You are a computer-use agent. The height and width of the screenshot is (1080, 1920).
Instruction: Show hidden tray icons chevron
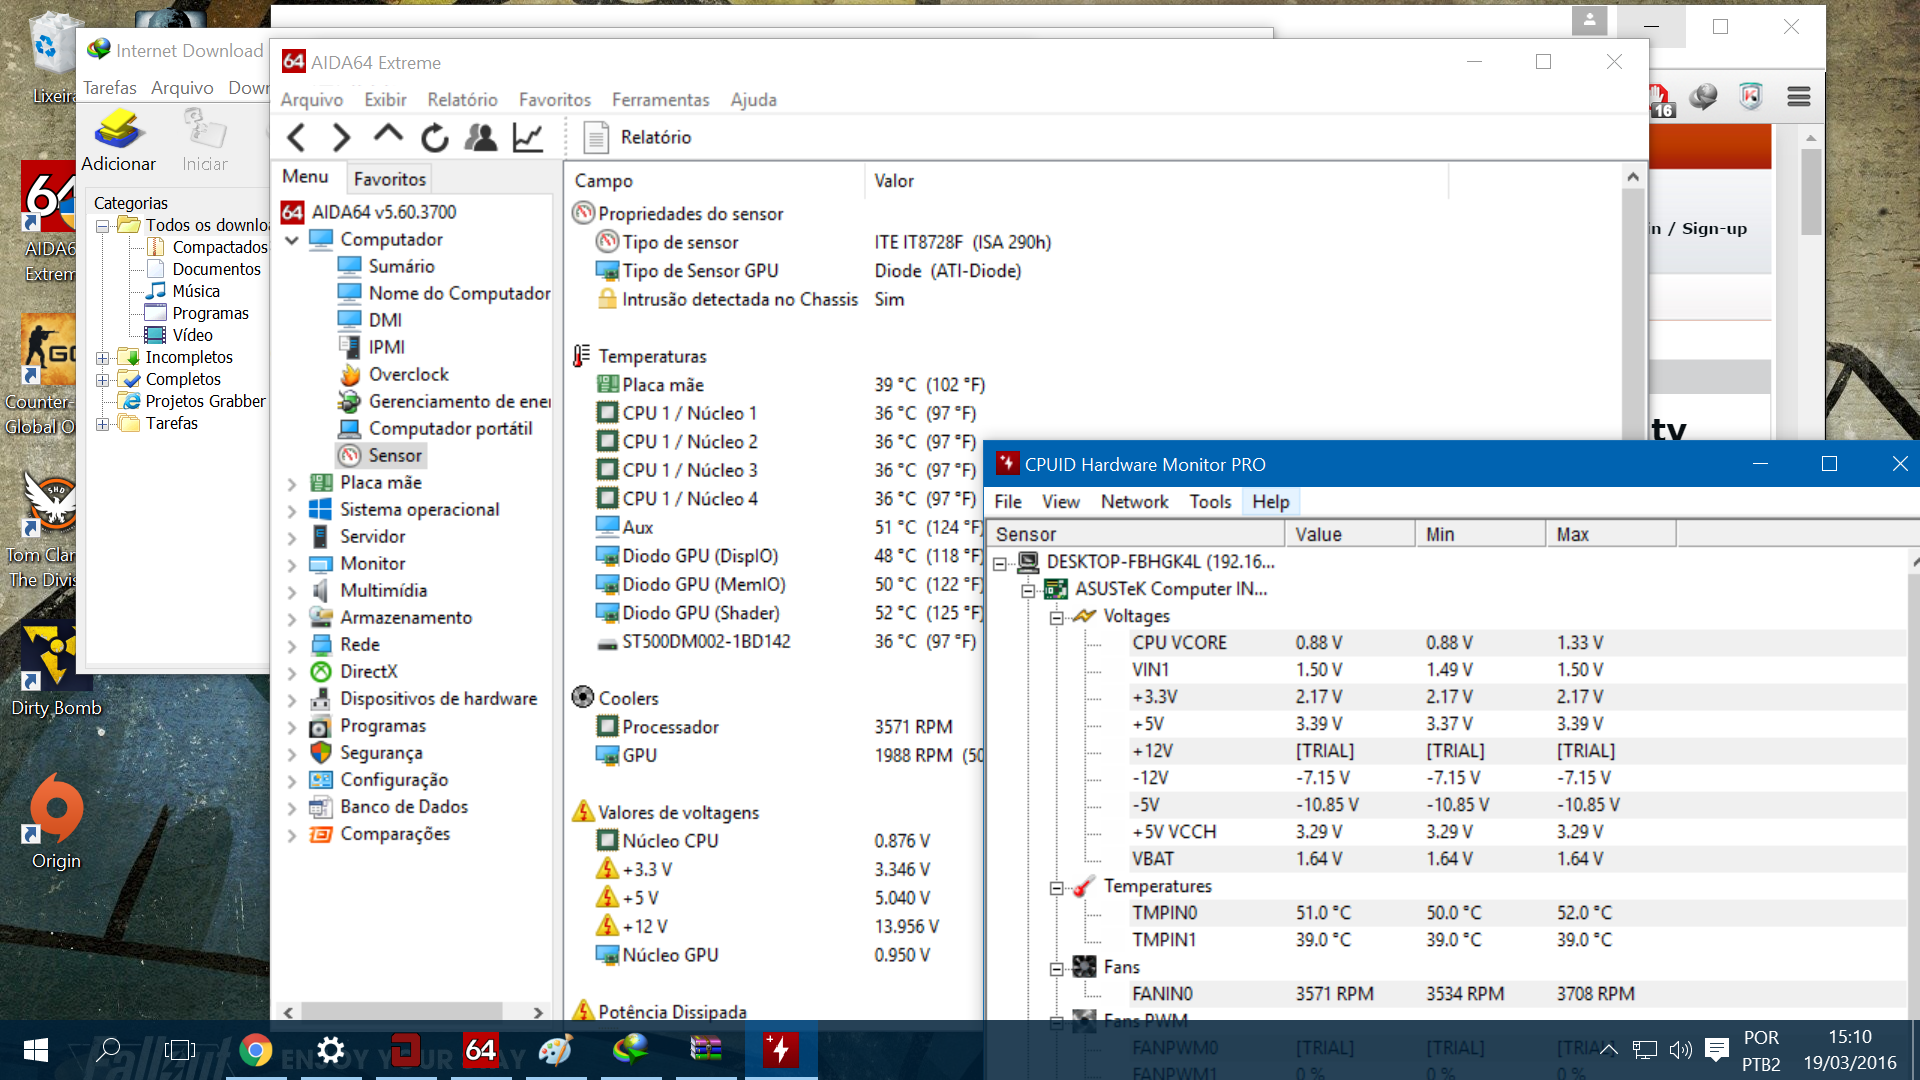[1609, 1050]
